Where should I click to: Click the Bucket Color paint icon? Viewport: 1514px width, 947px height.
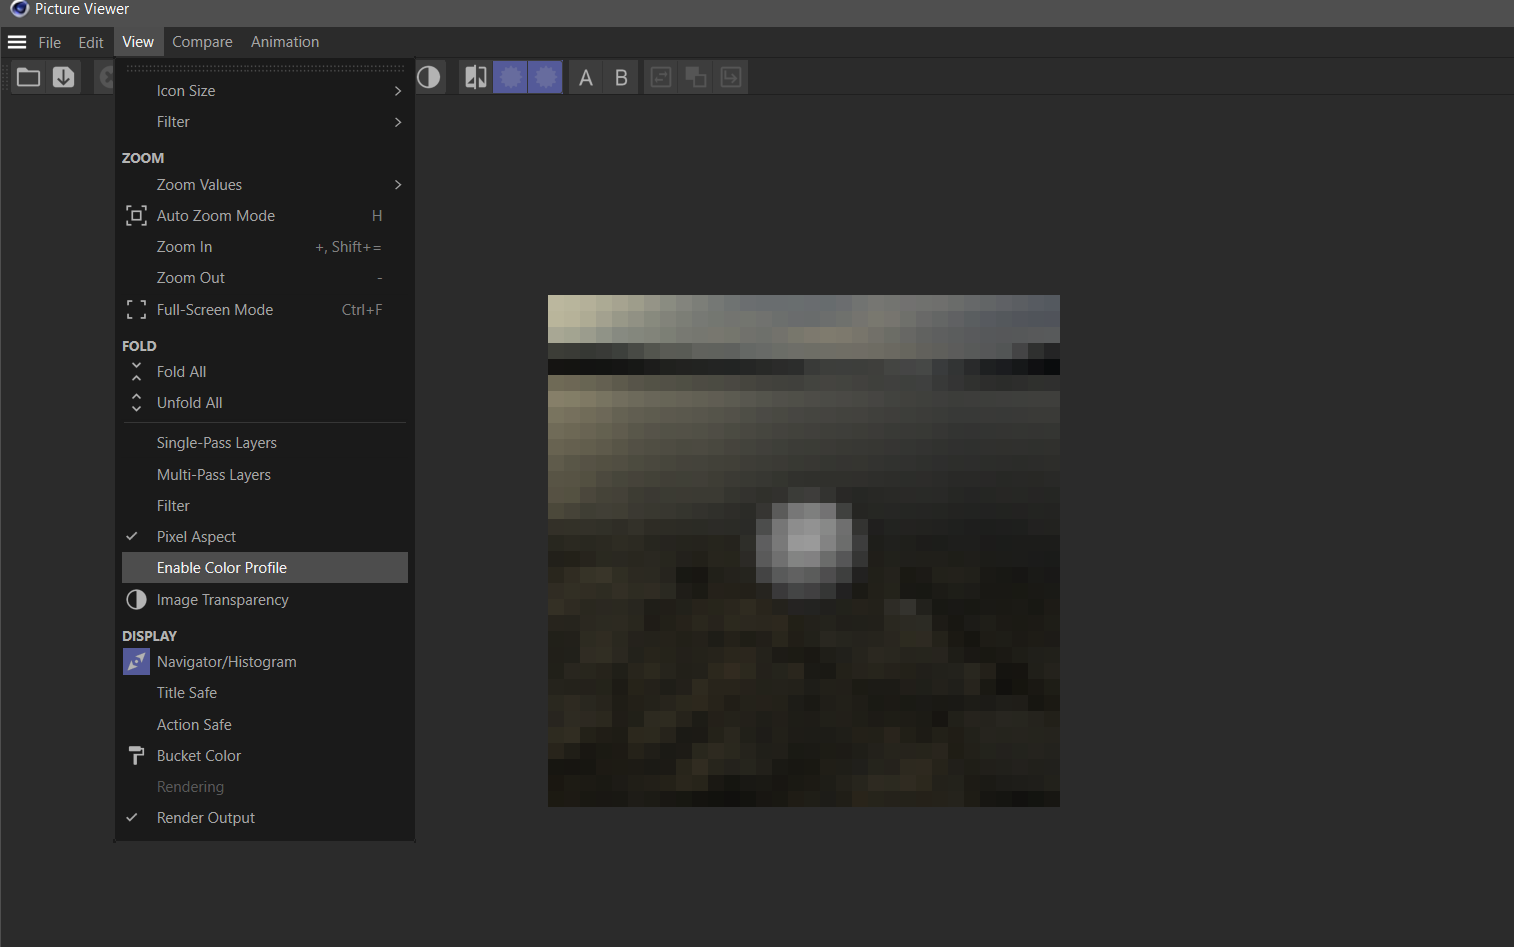[136, 756]
